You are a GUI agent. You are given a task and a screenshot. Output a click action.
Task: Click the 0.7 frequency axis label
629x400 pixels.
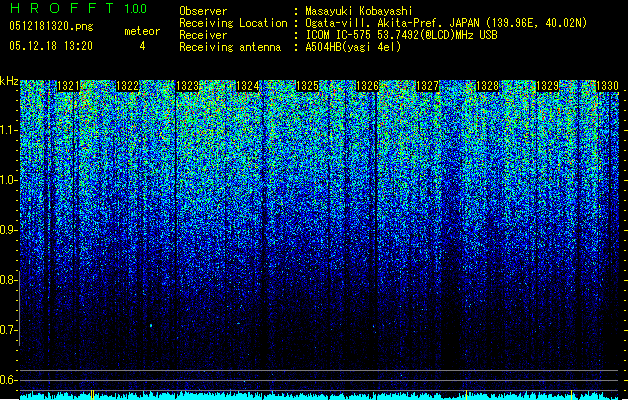tap(8, 330)
